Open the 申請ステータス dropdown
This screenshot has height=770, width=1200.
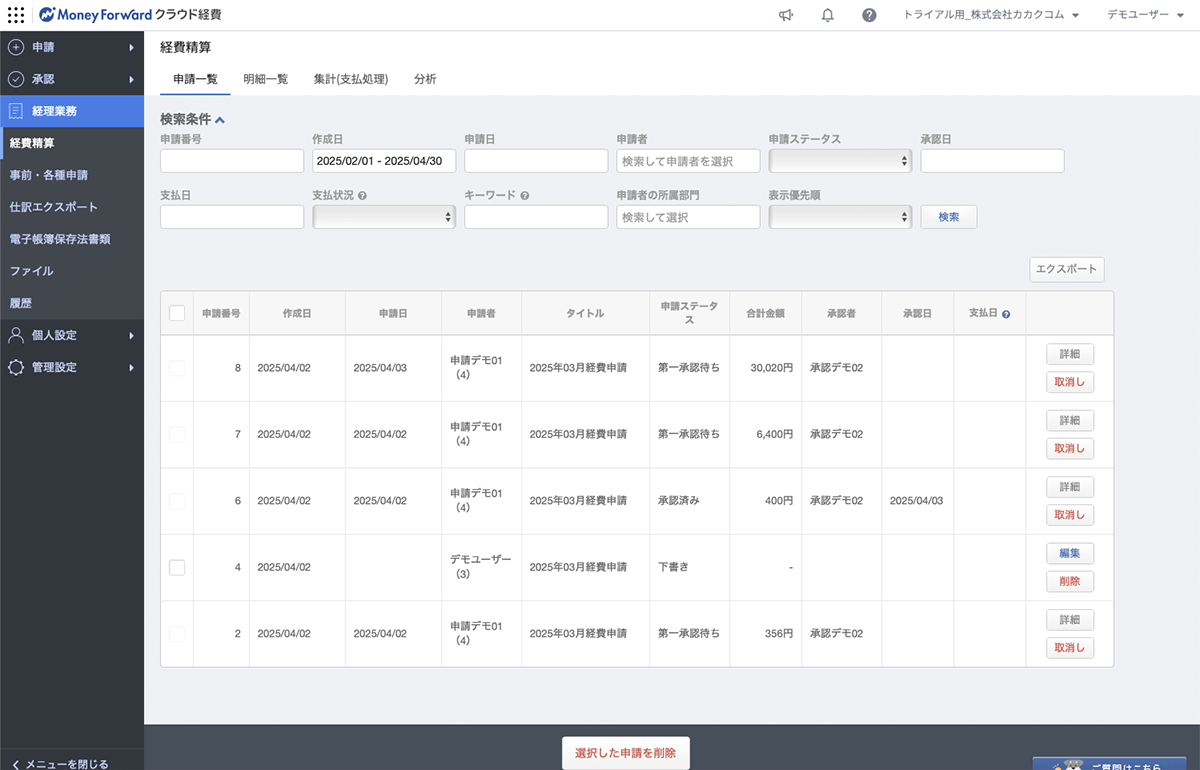coord(840,161)
